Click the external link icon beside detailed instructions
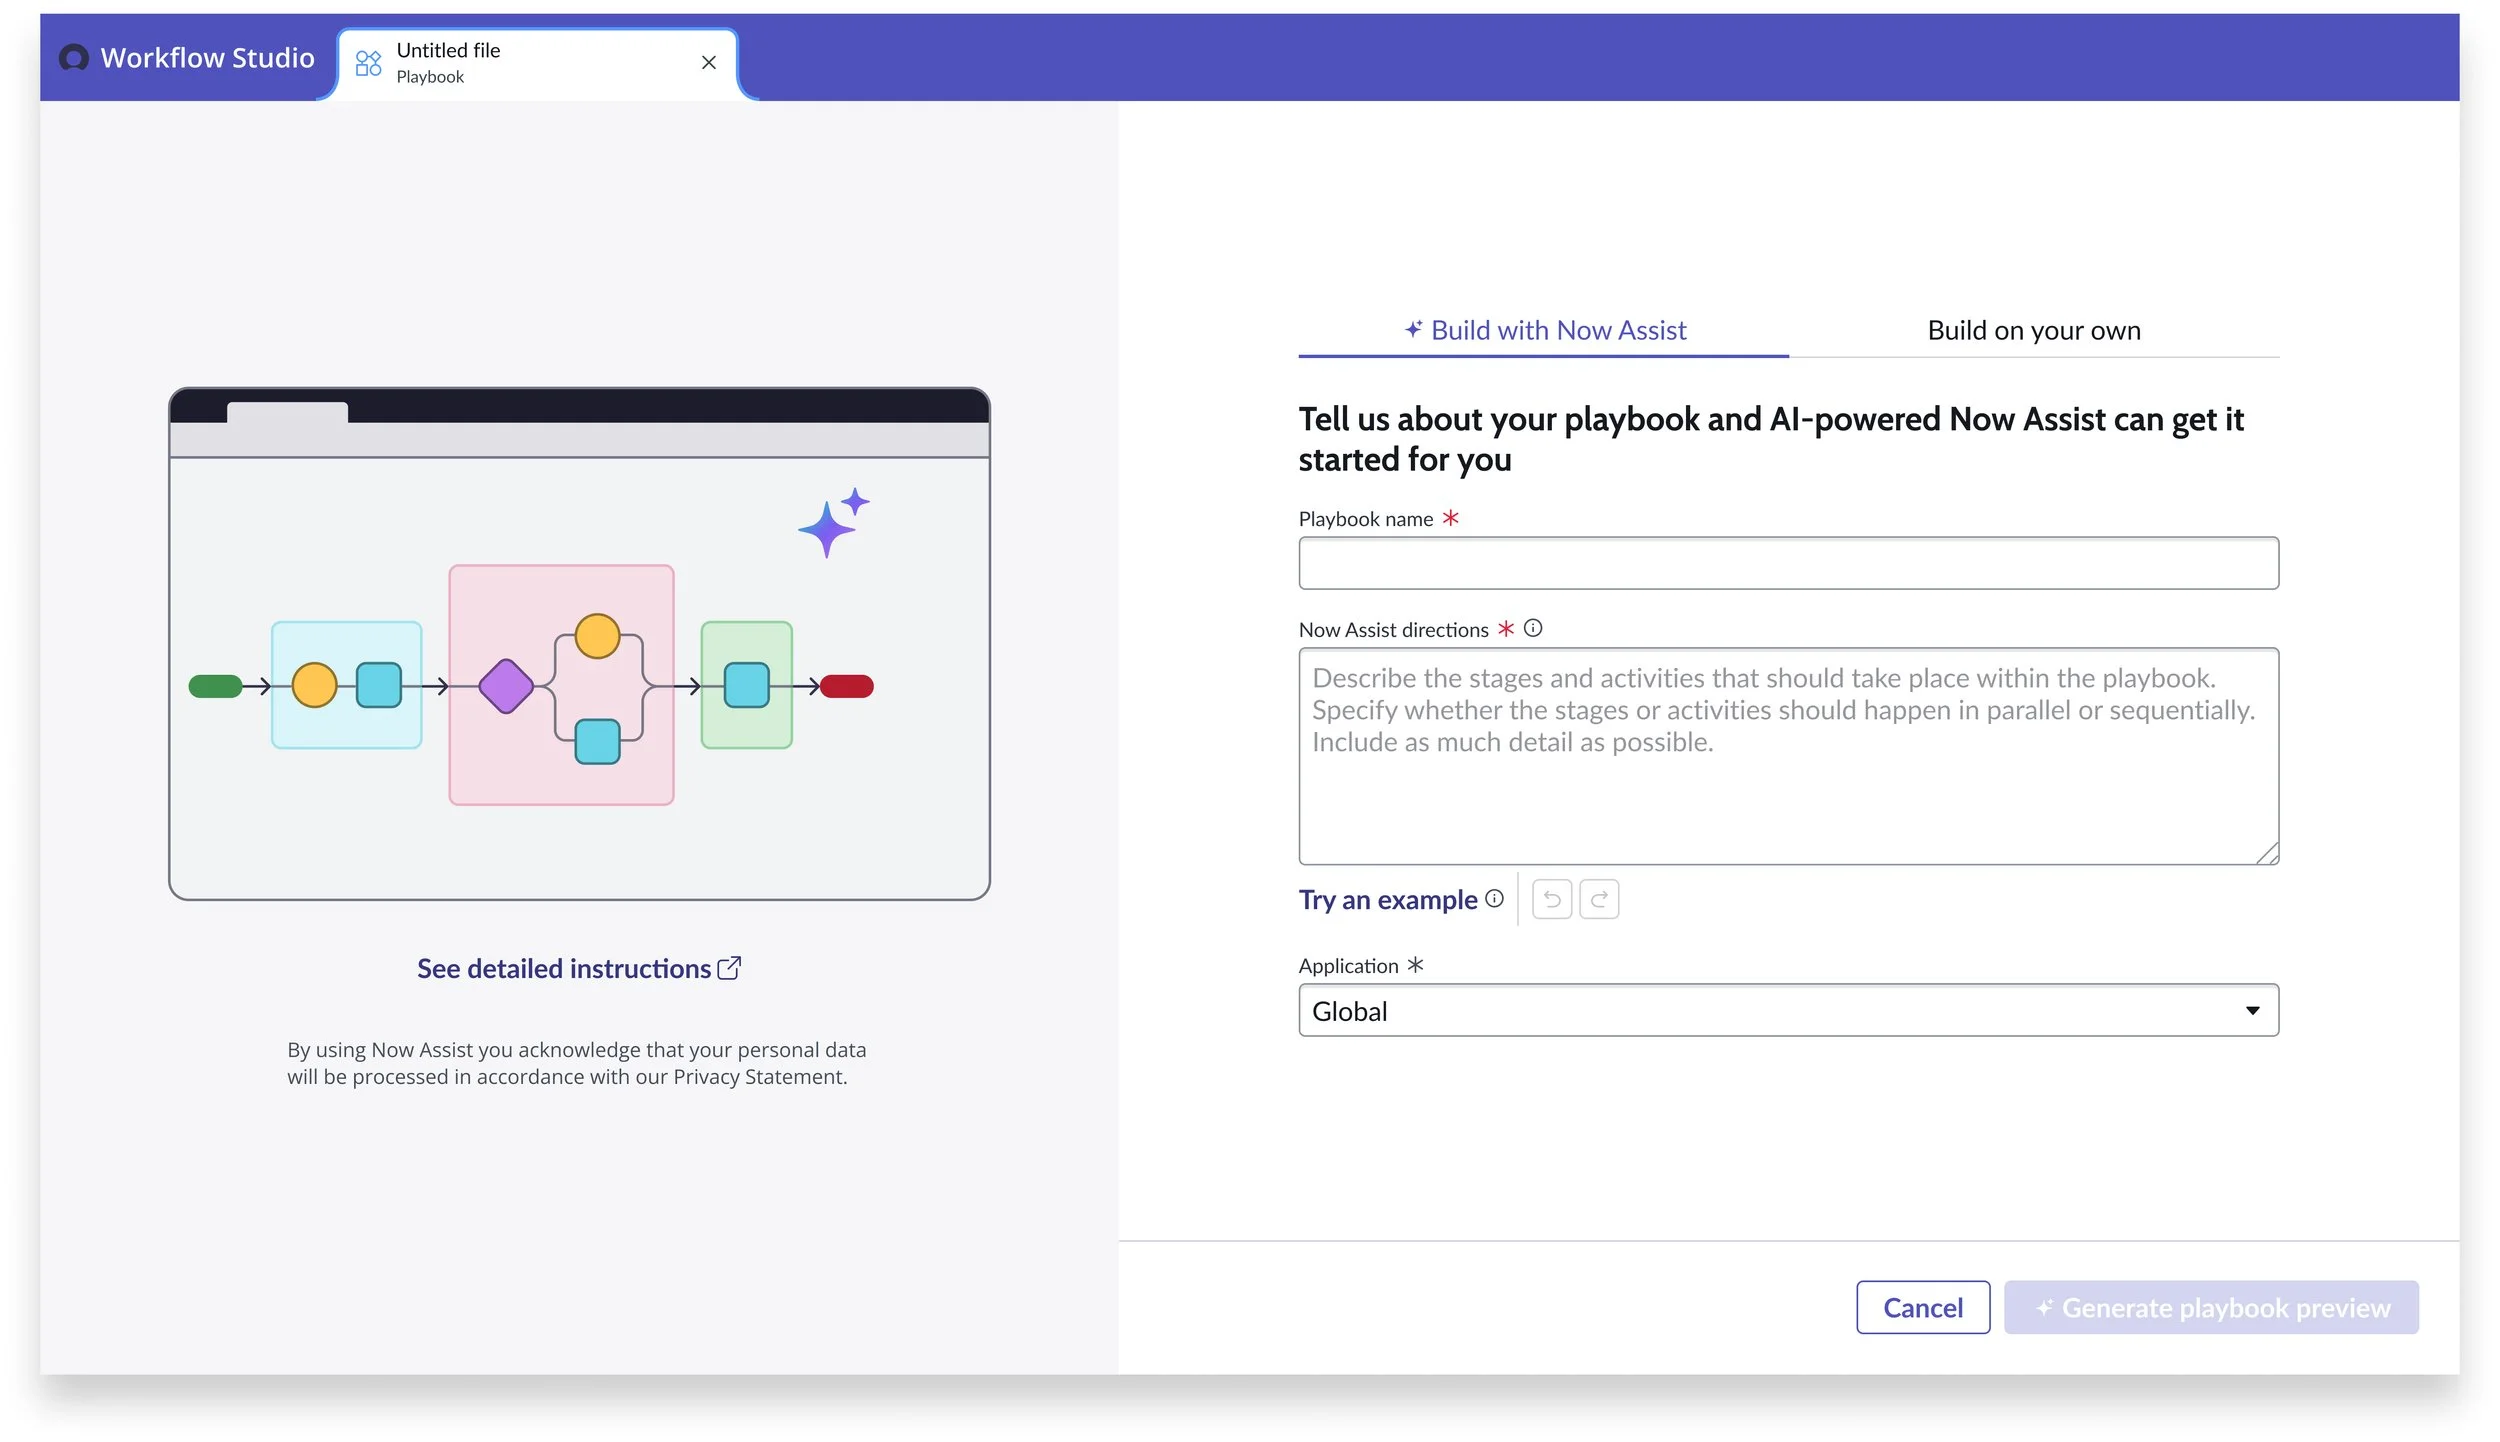Image resolution: width=2500 pixels, height=1442 pixels. (x=729, y=966)
